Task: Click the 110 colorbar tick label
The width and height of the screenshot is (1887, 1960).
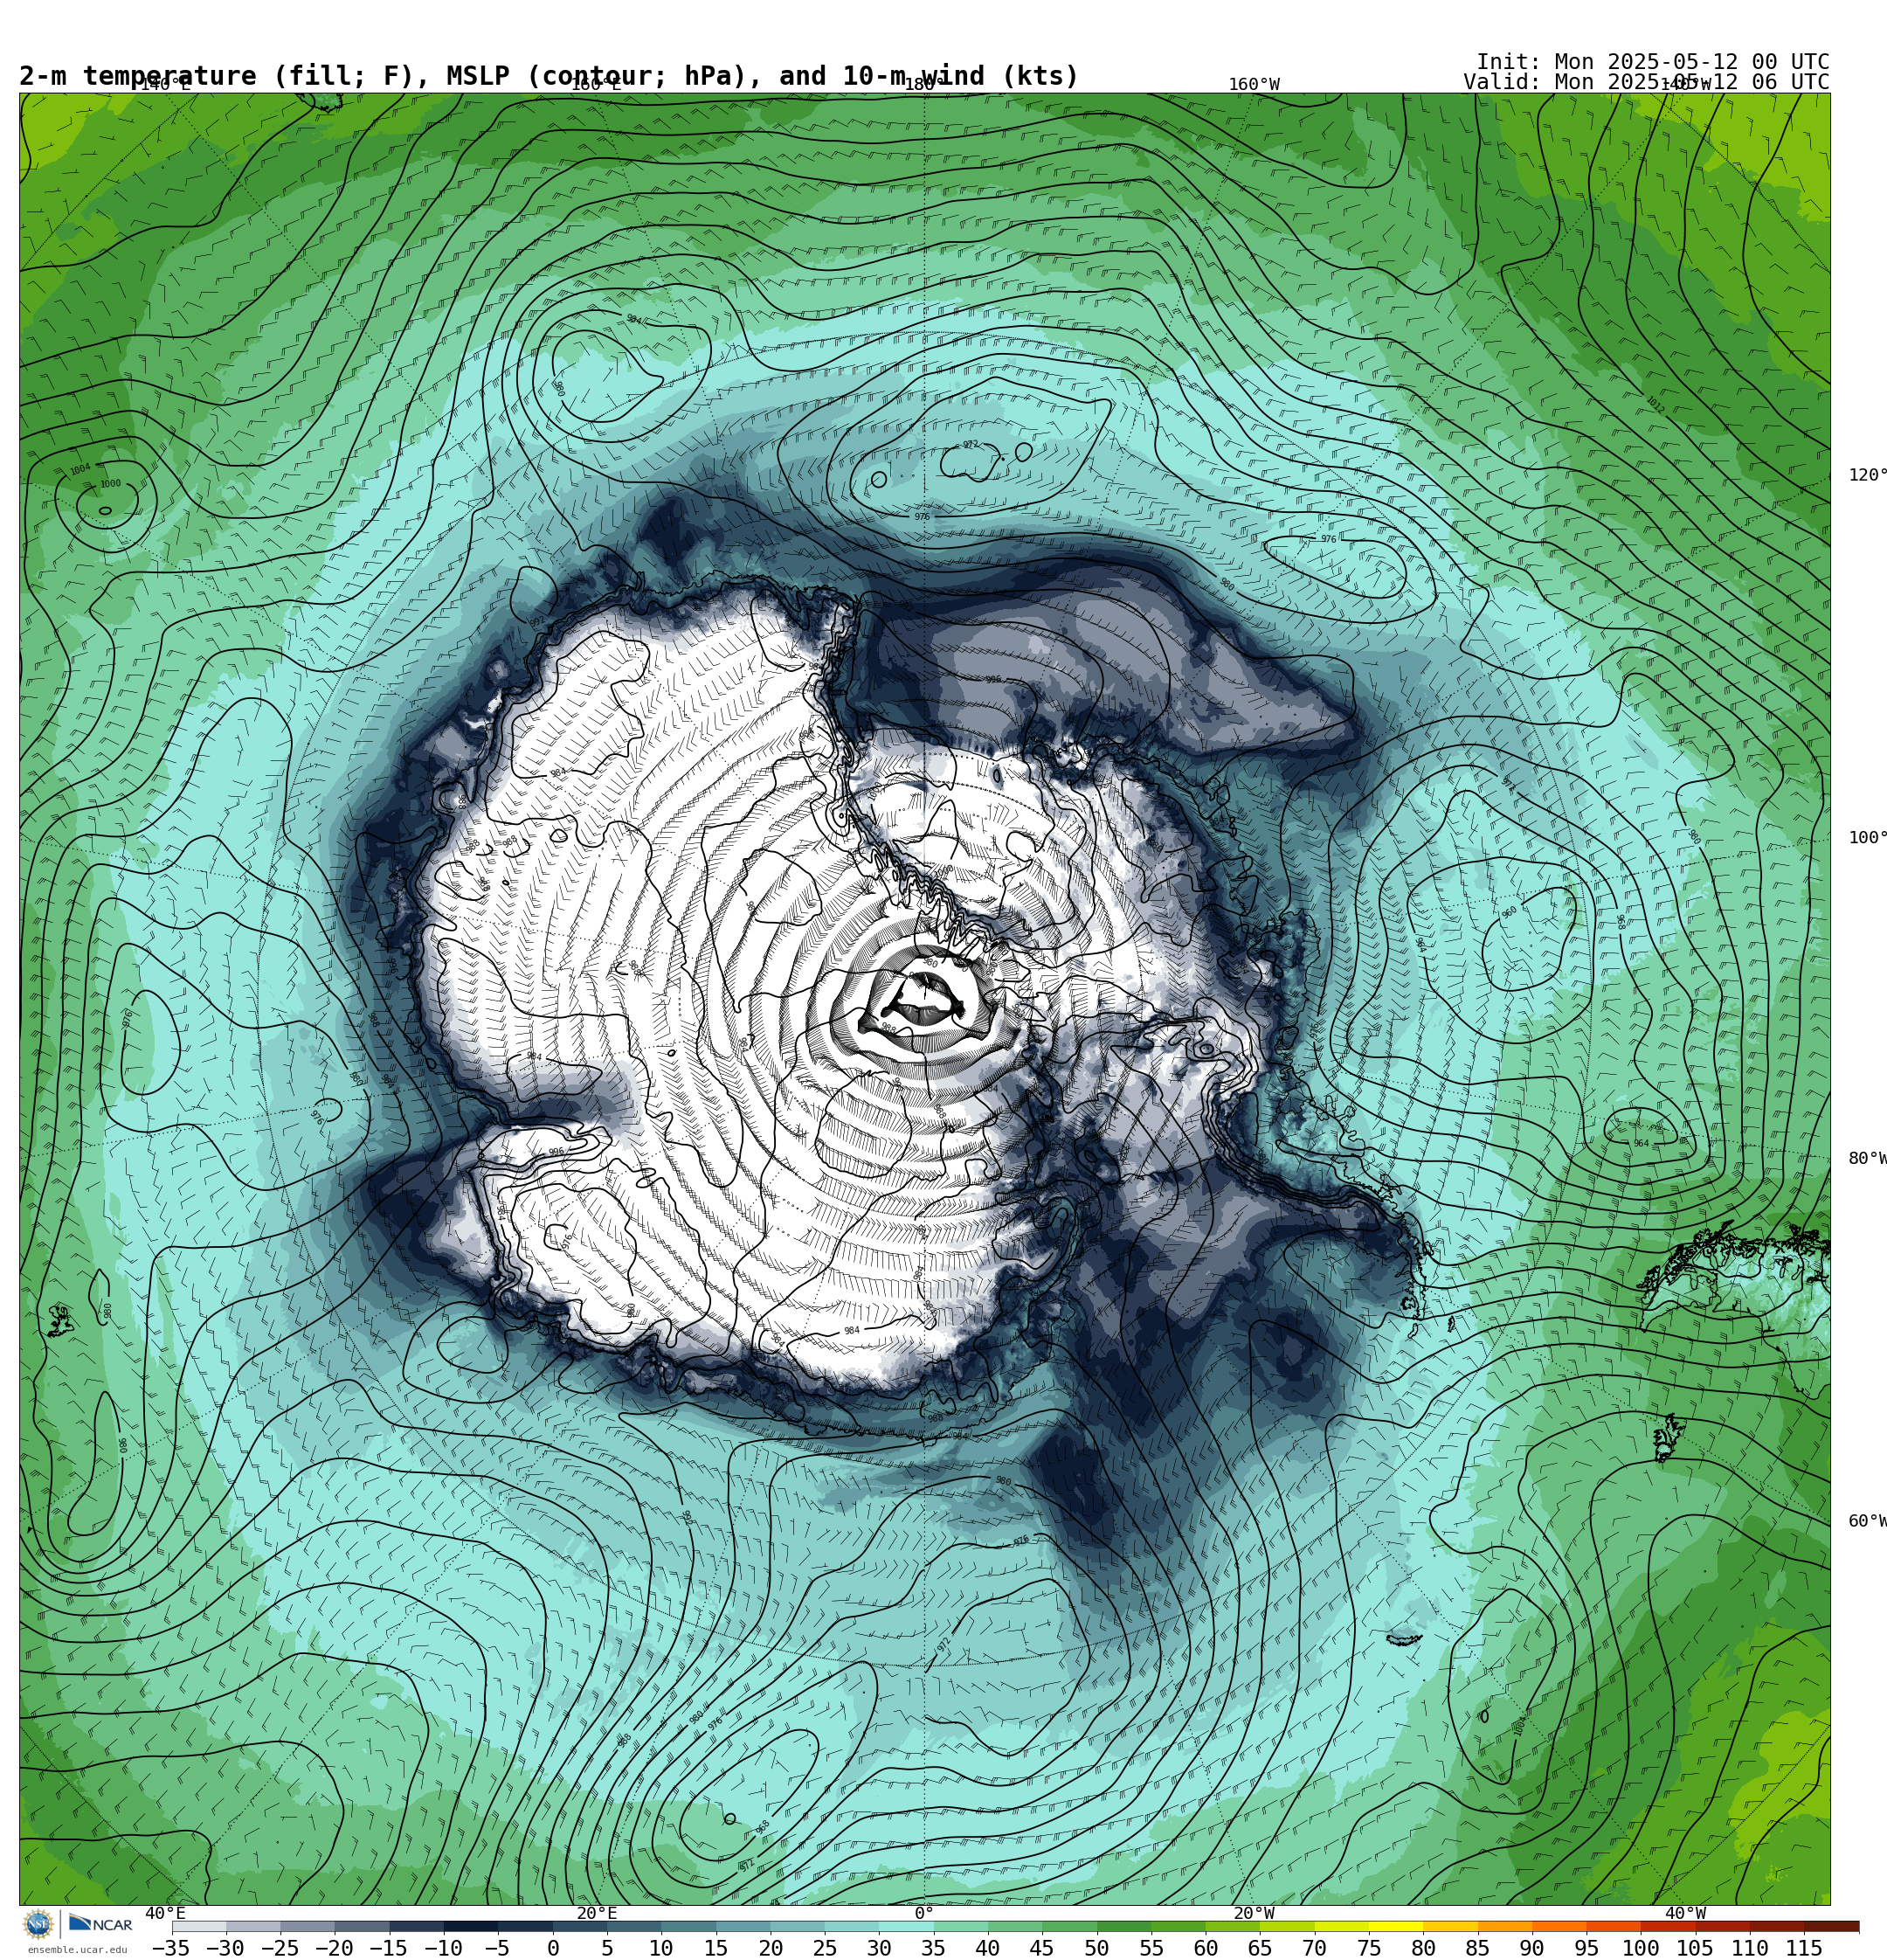Action: click(1750, 1948)
